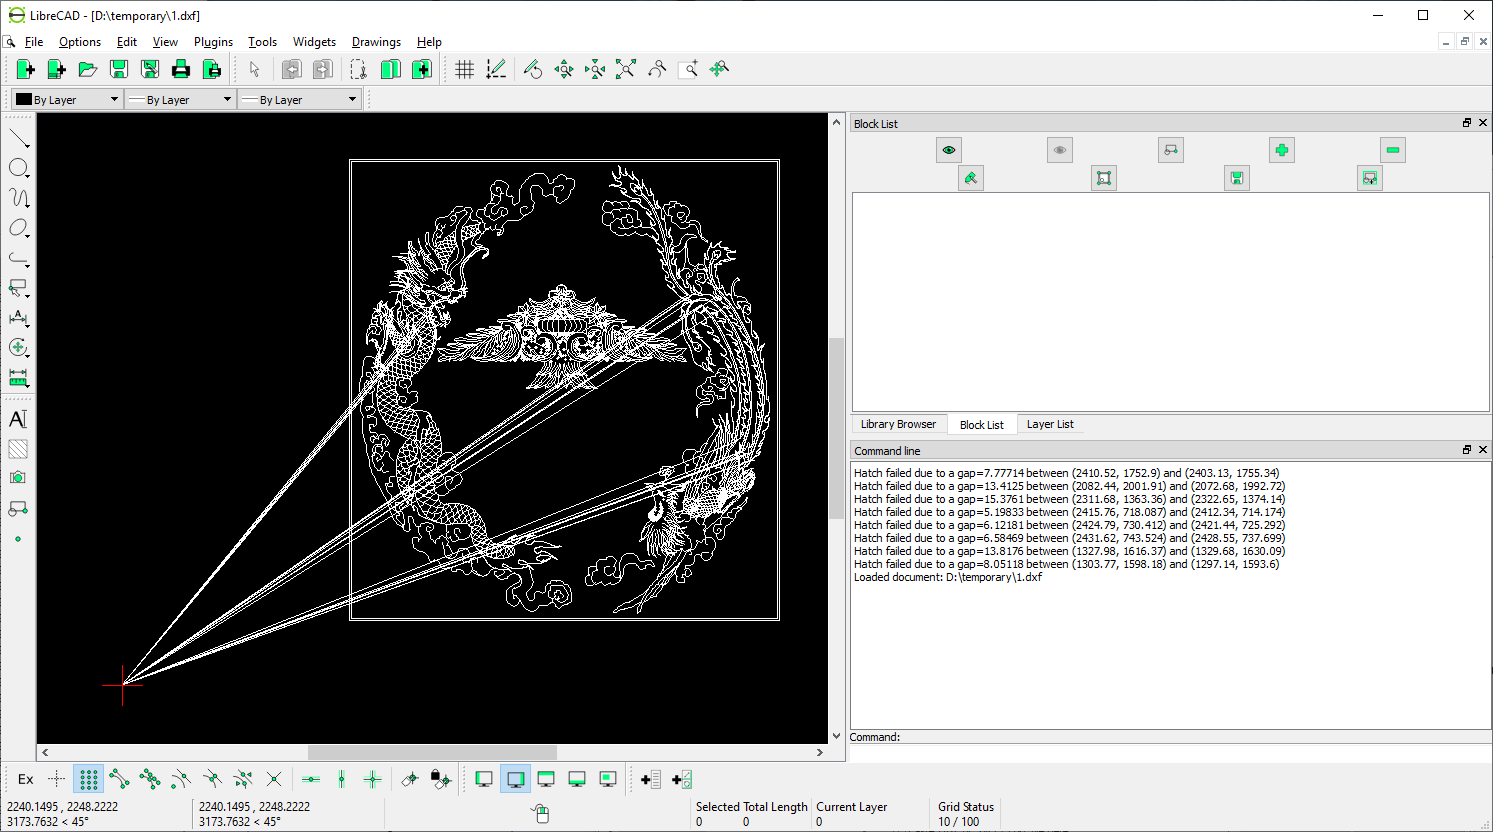Open the Text tool in left sidebar
The image size is (1493, 832).
click(18, 419)
